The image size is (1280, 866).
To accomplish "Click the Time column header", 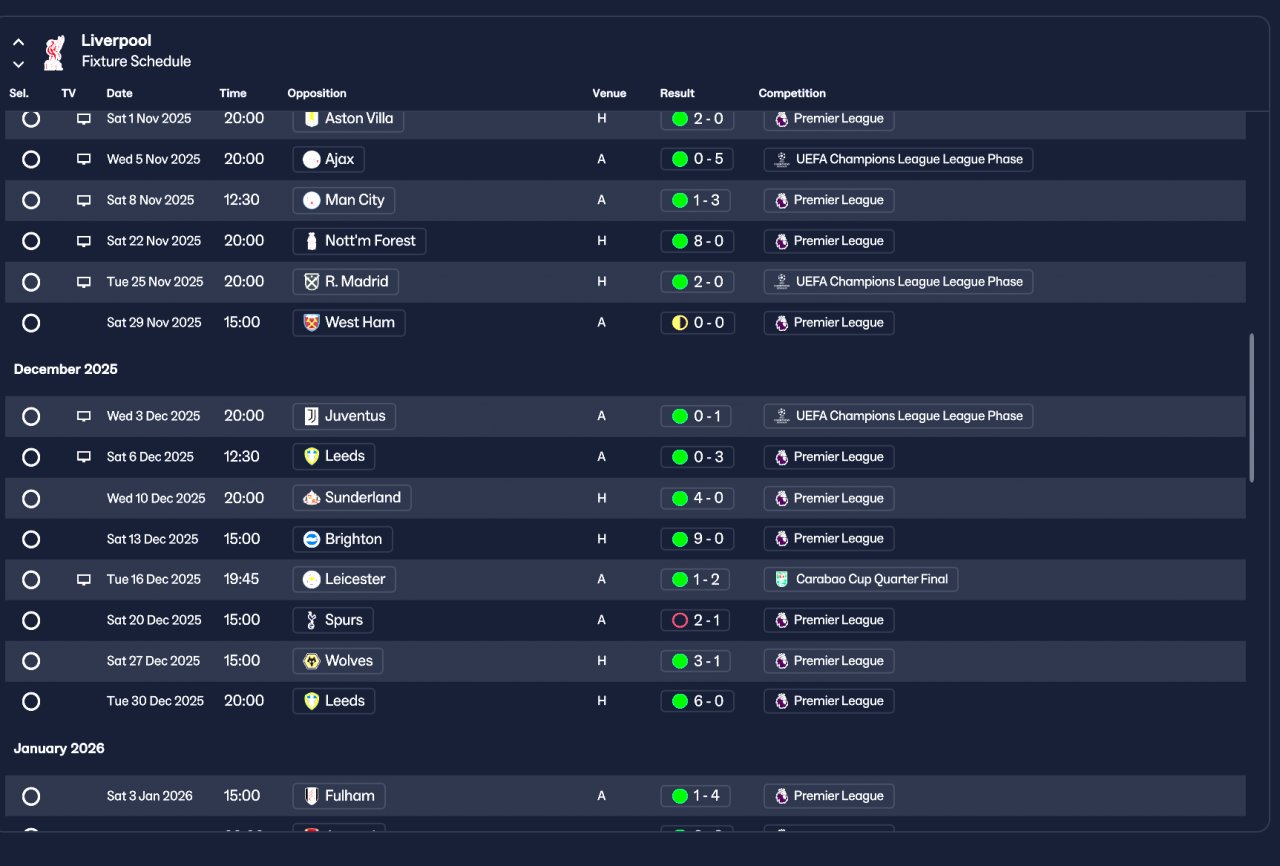I will pyautogui.click(x=233, y=93).
